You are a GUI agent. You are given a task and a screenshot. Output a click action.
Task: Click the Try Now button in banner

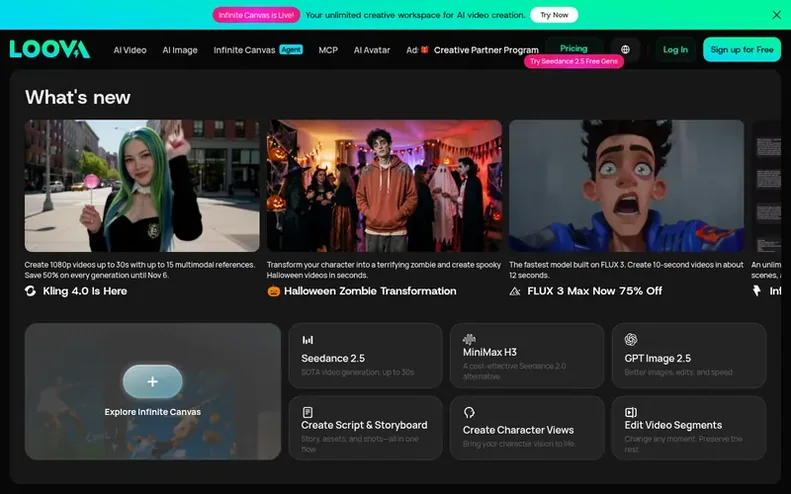[554, 15]
